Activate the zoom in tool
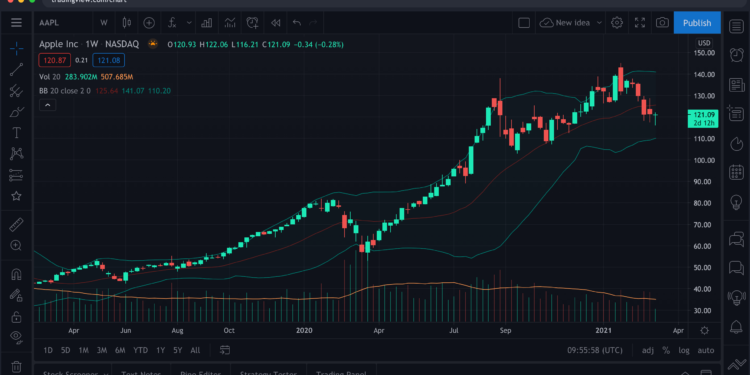The width and height of the screenshot is (750, 375). click(x=16, y=246)
